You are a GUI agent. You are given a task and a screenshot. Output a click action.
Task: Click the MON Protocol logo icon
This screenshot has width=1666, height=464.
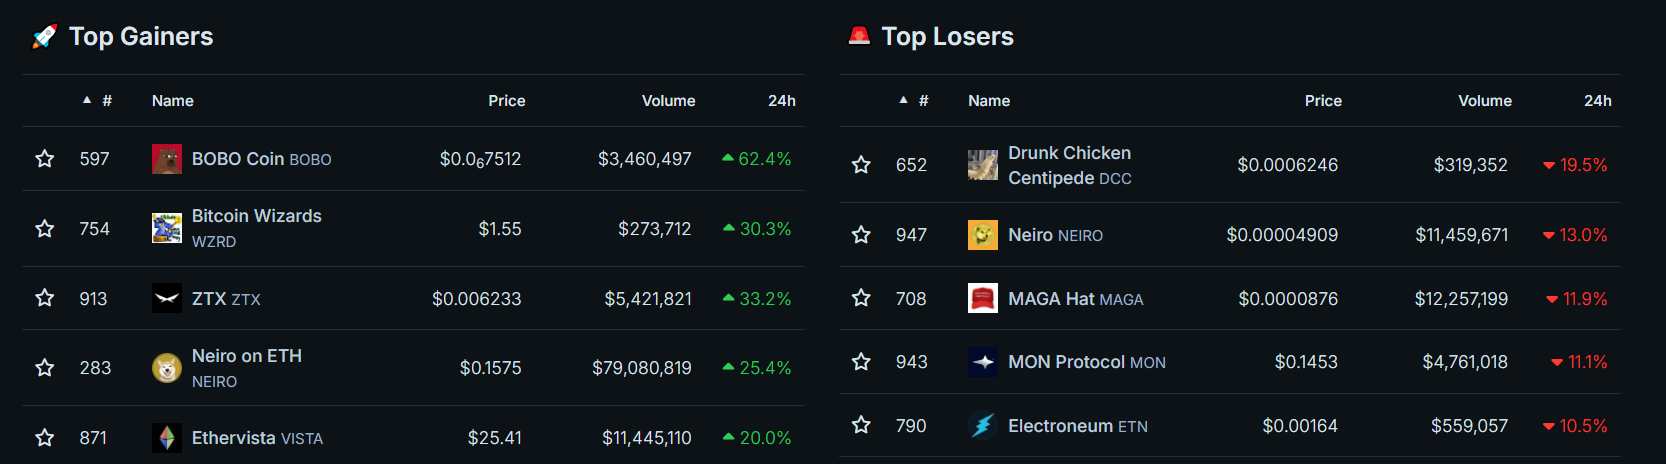[982, 362]
